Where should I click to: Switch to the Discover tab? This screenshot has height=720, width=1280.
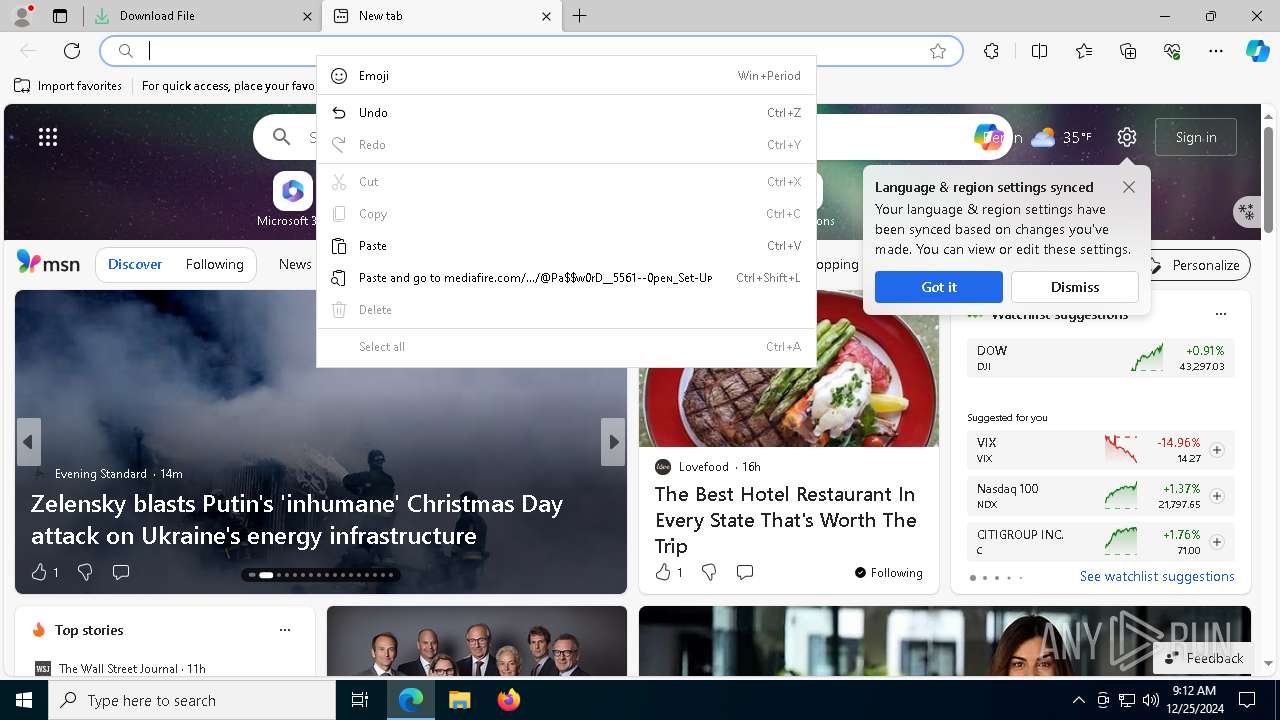click(x=135, y=265)
